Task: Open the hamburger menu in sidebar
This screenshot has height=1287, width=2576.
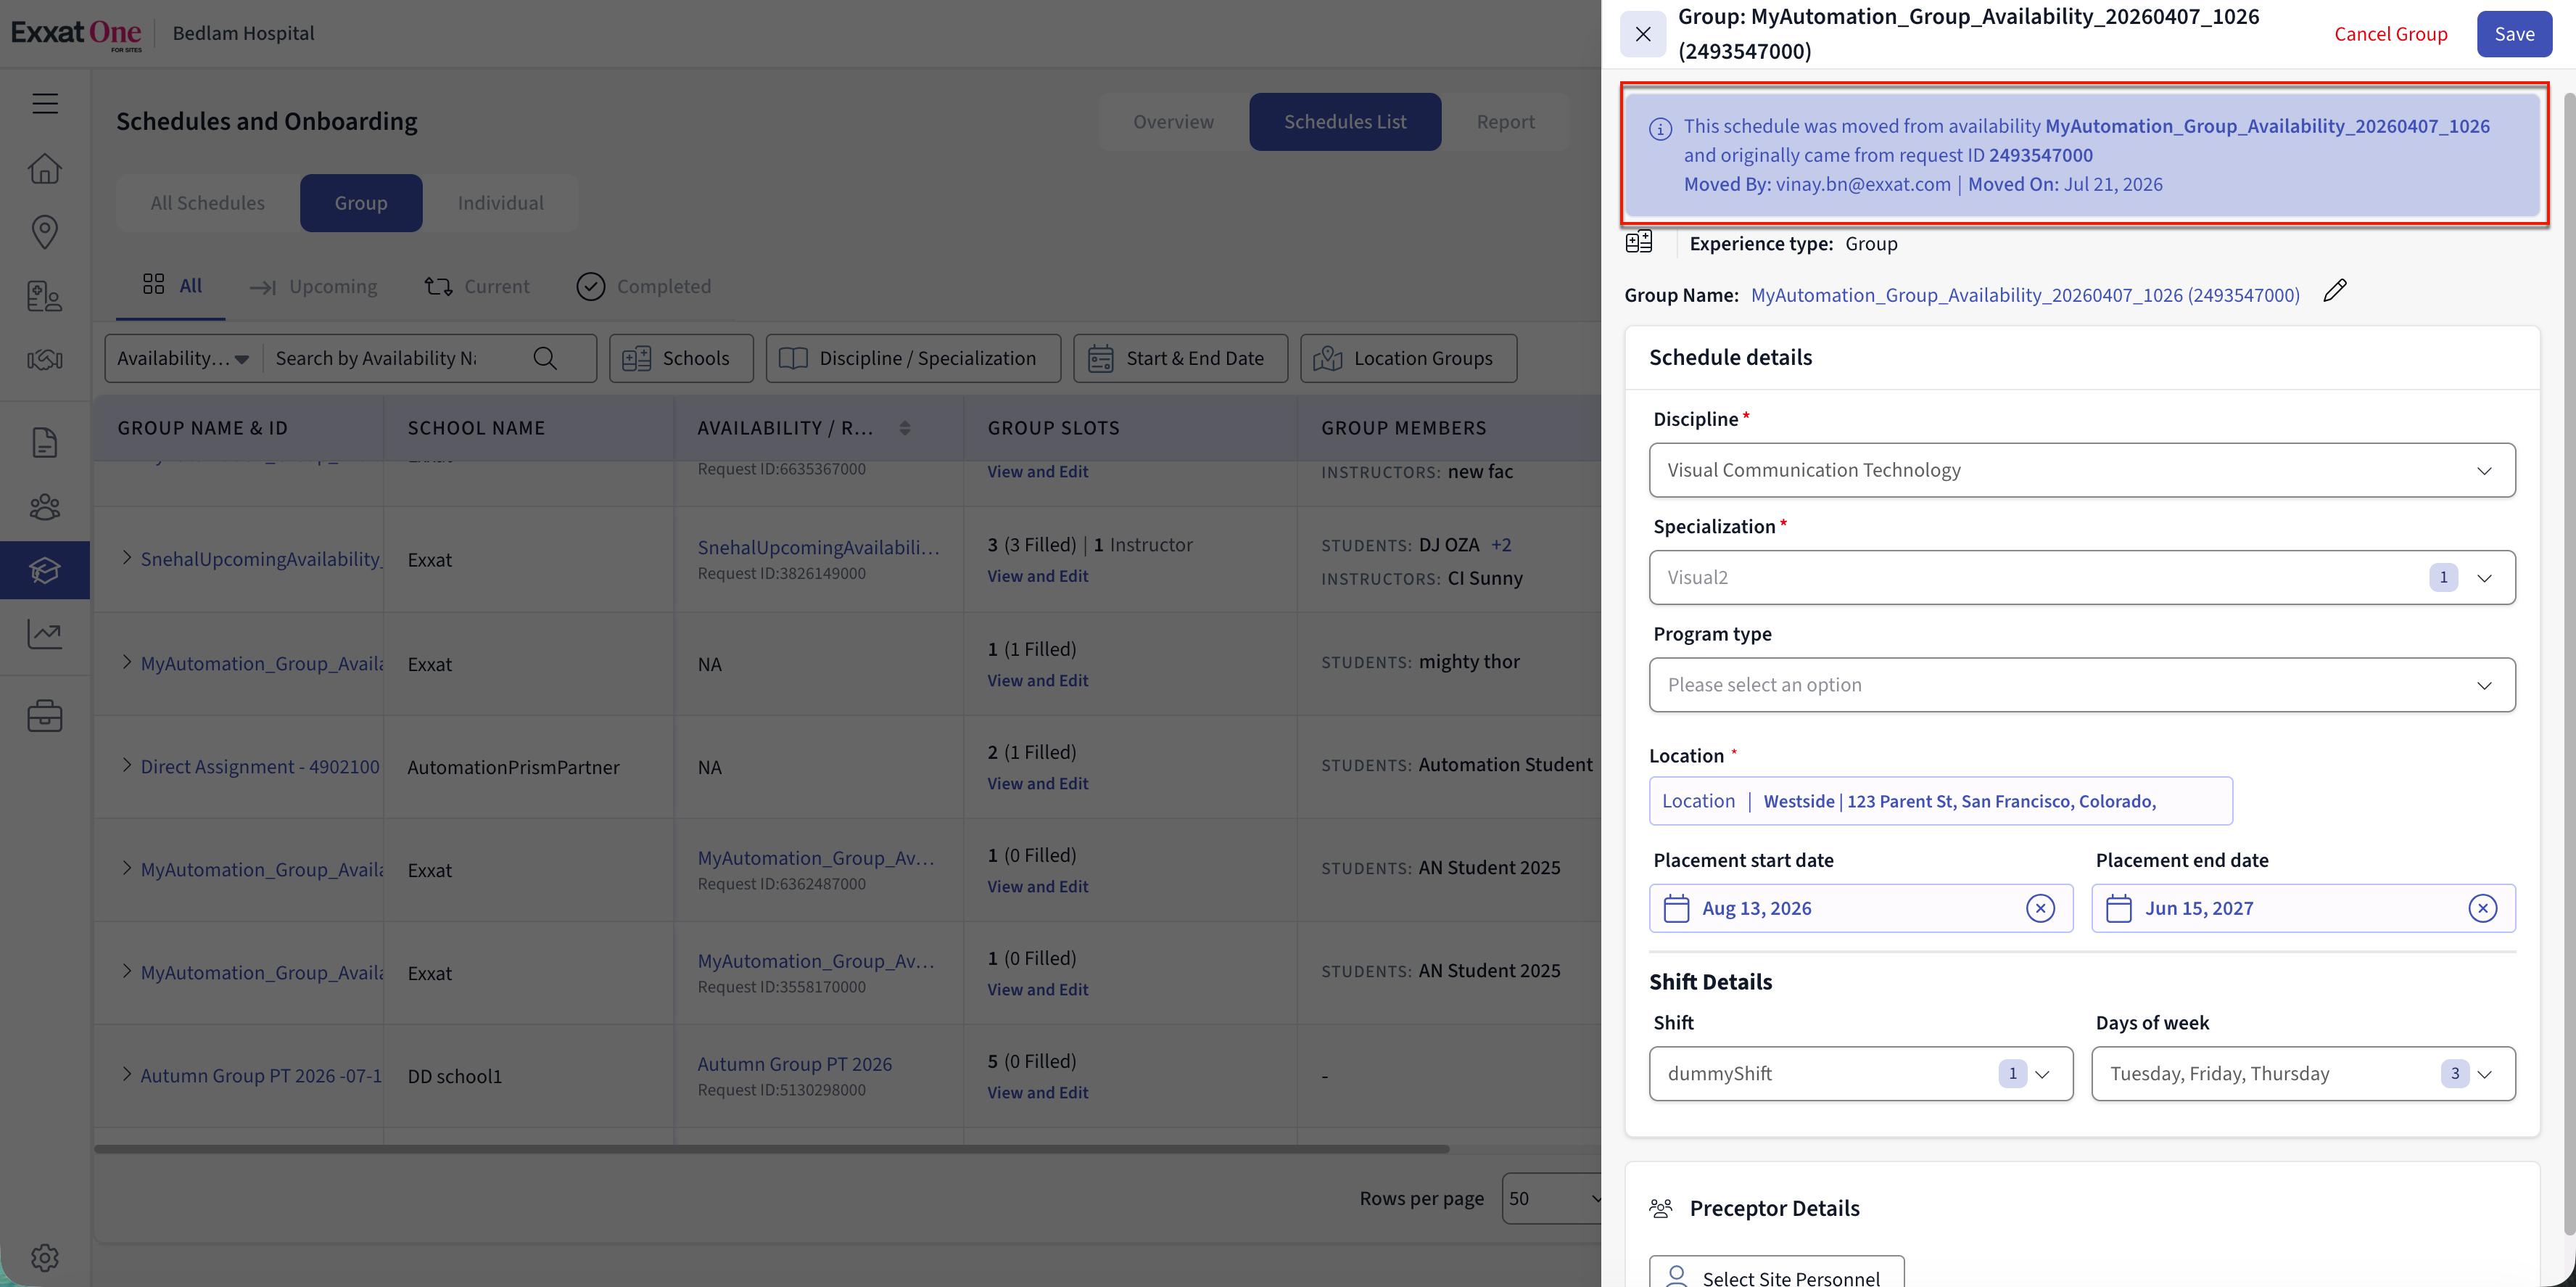Action: point(45,103)
